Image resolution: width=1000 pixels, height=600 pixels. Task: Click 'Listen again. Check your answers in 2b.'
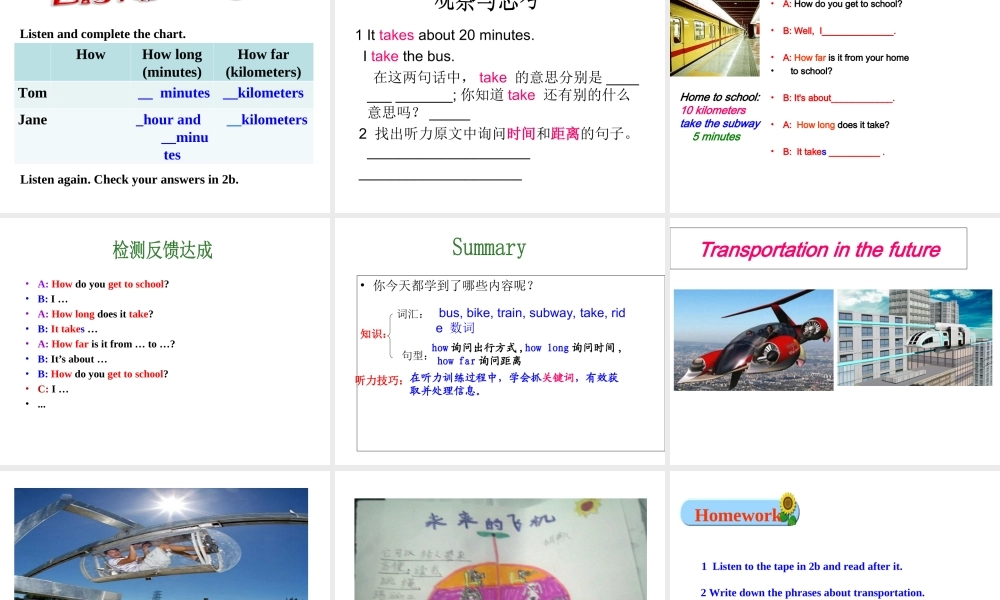129,179
